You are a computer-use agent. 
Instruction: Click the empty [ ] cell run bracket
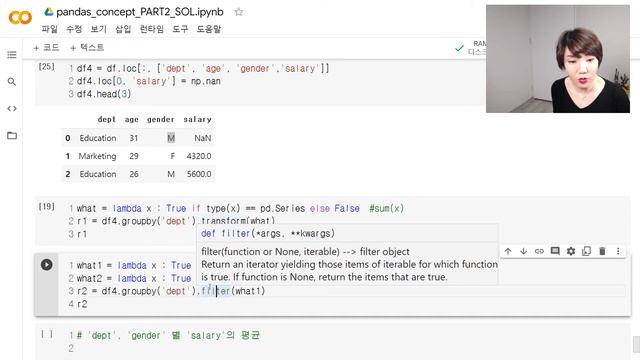click(x=47, y=334)
